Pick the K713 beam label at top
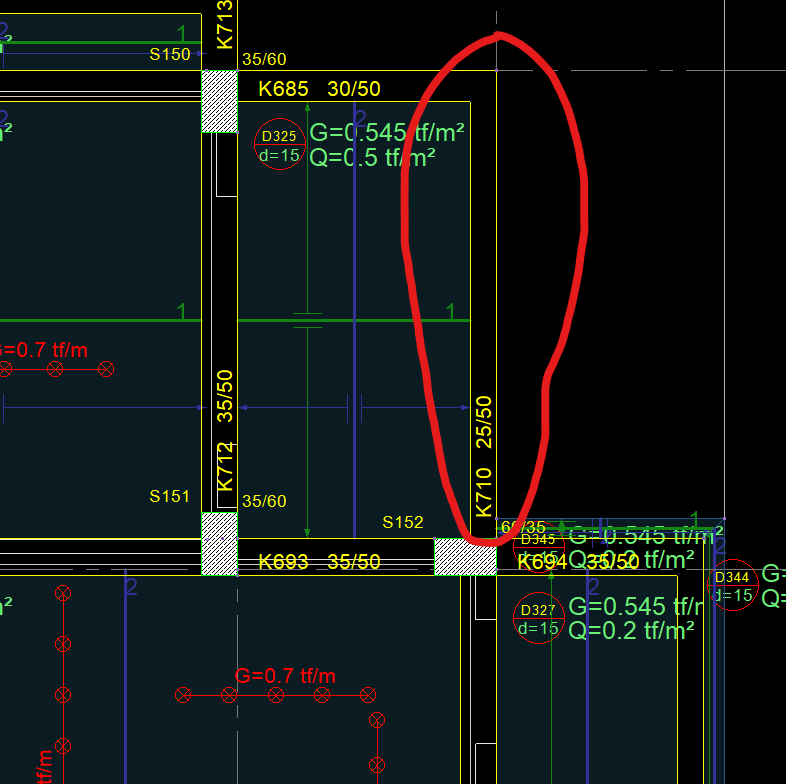The image size is (786, 784). point(225,25)
